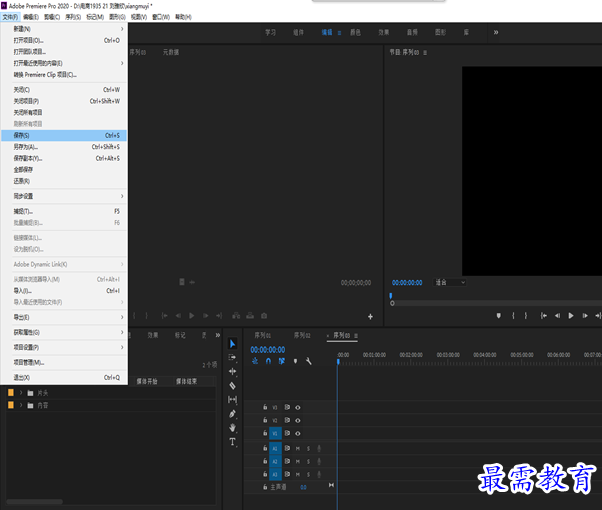Viewport: 602px width, 510px height.
Task: Toggle Linked Selection in timeline
Action: (282, 361)
